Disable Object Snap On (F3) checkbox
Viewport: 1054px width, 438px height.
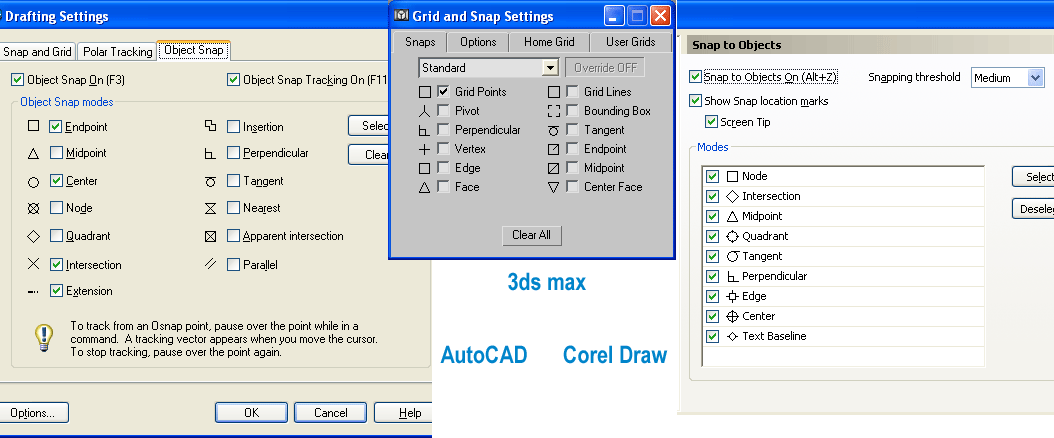17,79
